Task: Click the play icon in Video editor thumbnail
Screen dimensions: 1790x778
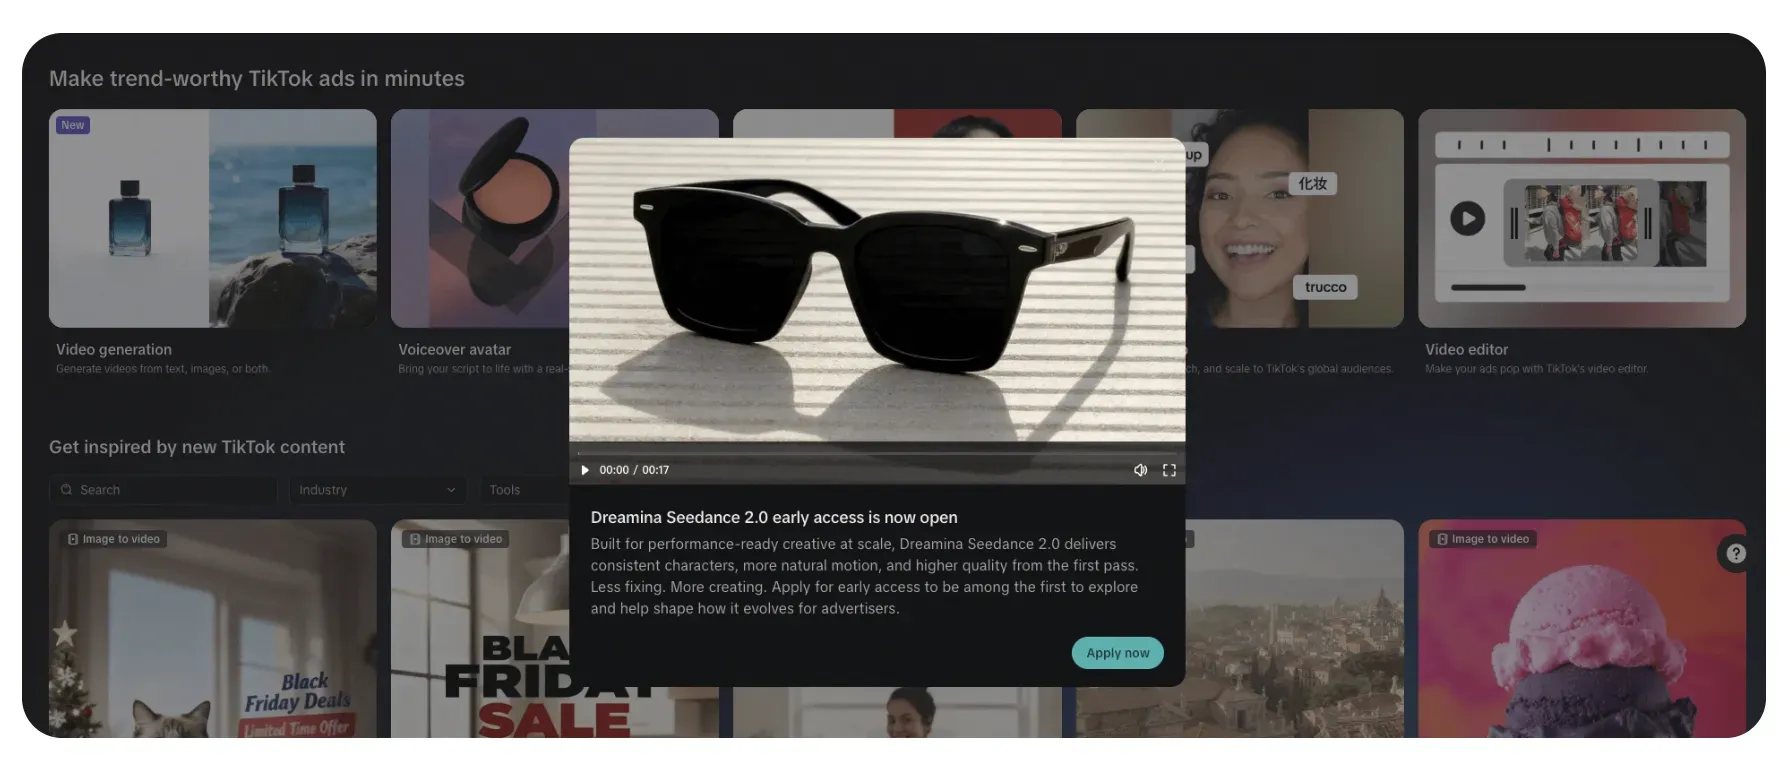Action: 1468,218
